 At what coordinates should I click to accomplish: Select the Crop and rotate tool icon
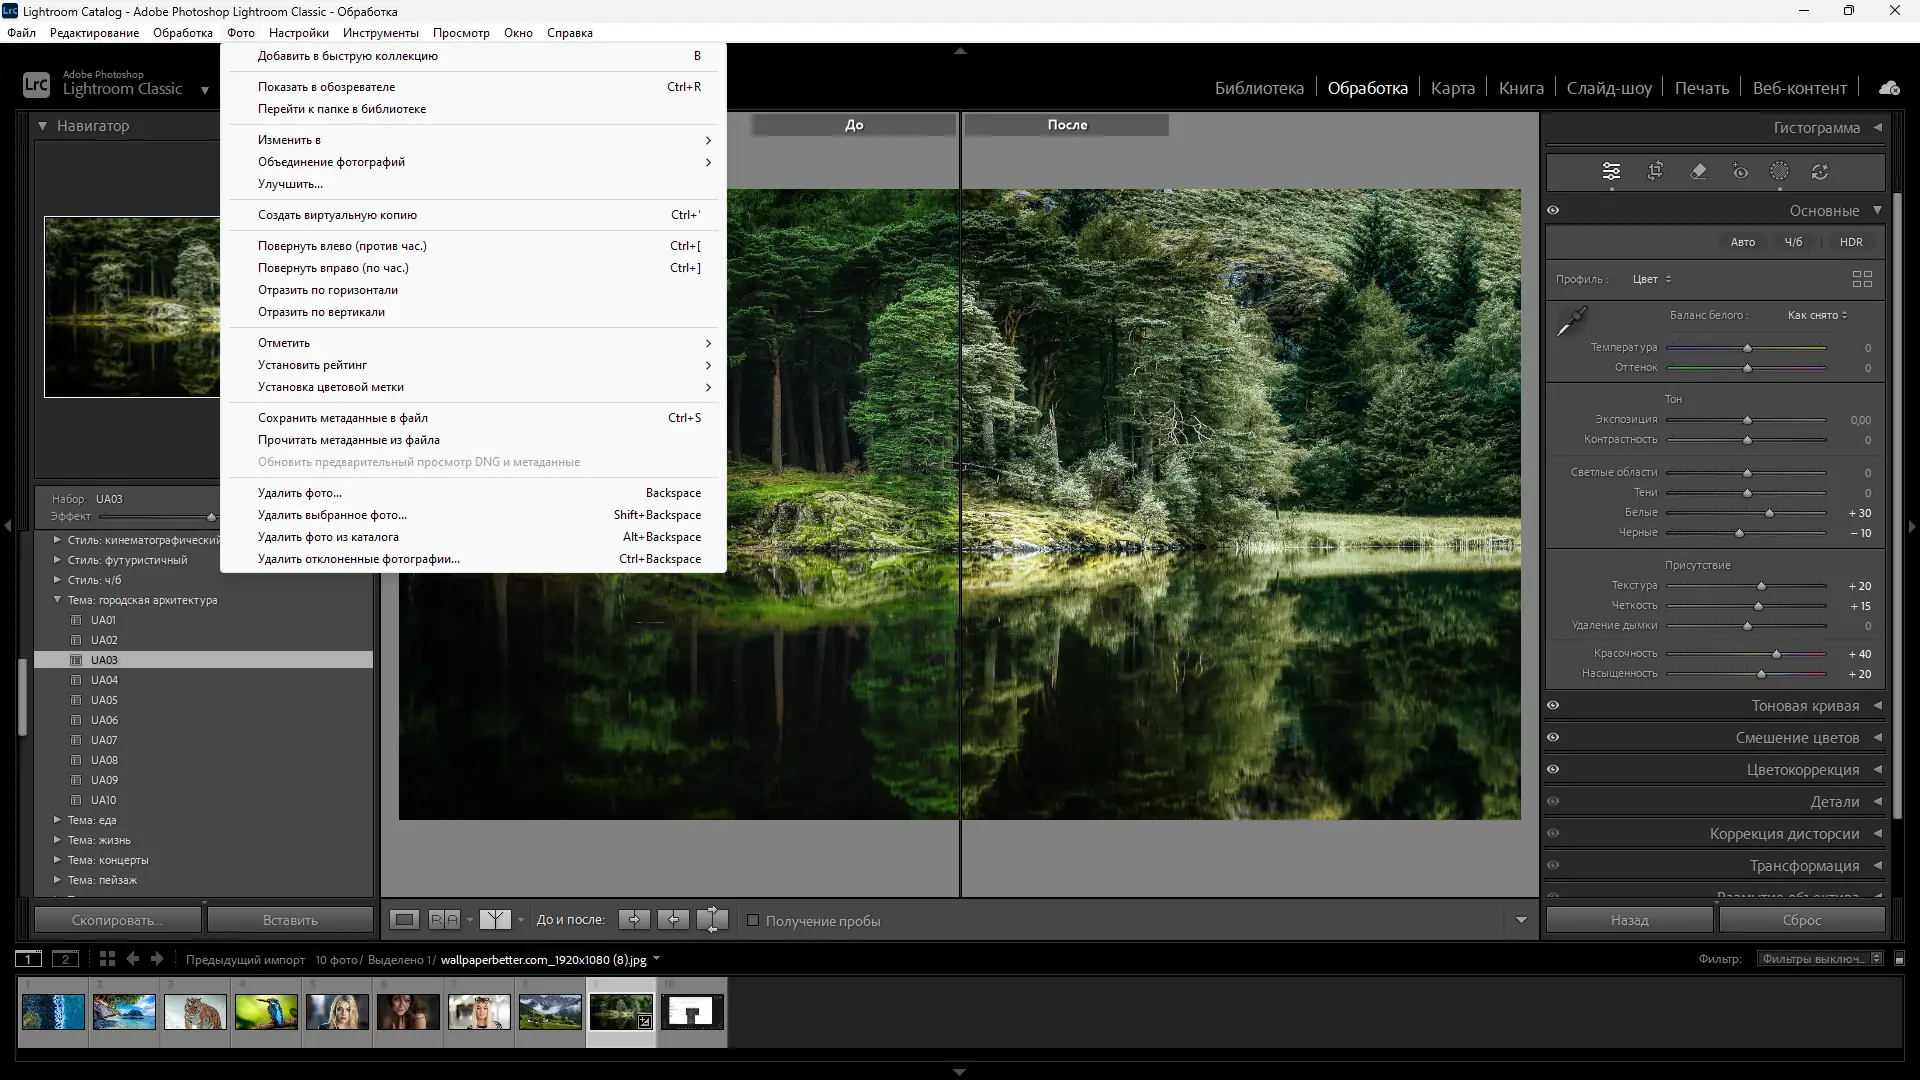click(x=1655, y=171)
